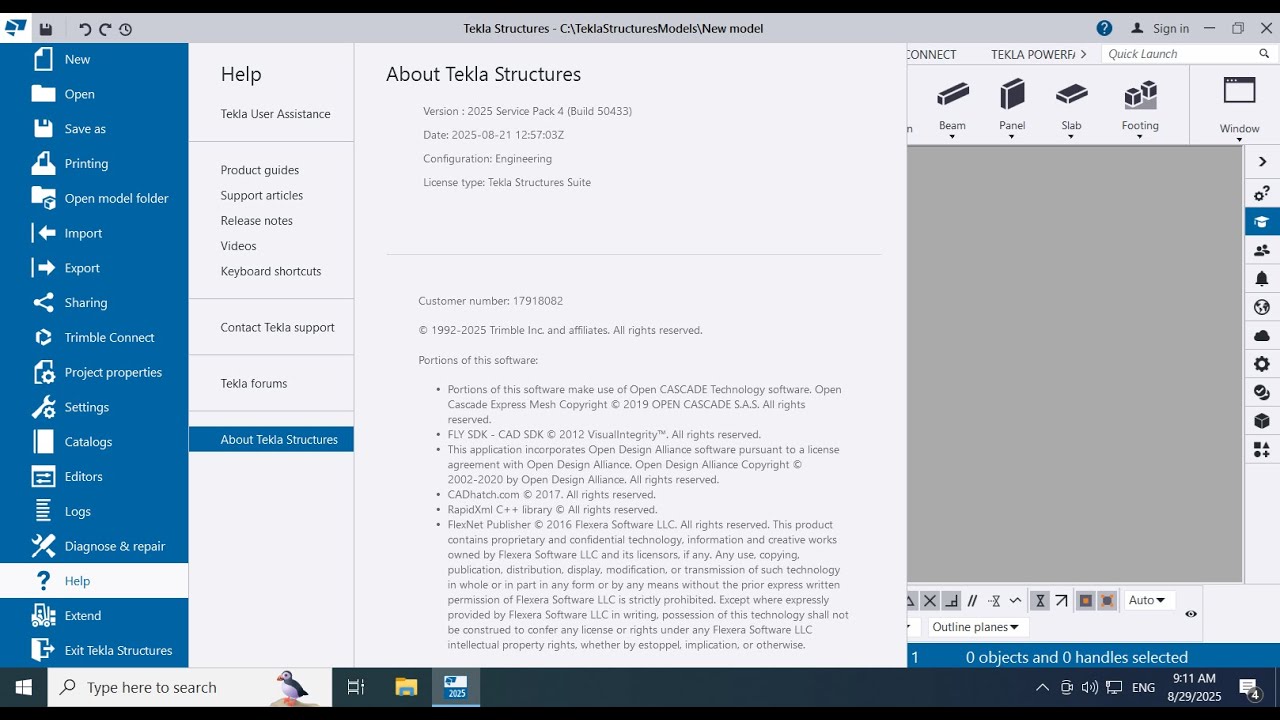Expand the Footing dropdown arrow
1280x720 pixels.
(1140, 137)
